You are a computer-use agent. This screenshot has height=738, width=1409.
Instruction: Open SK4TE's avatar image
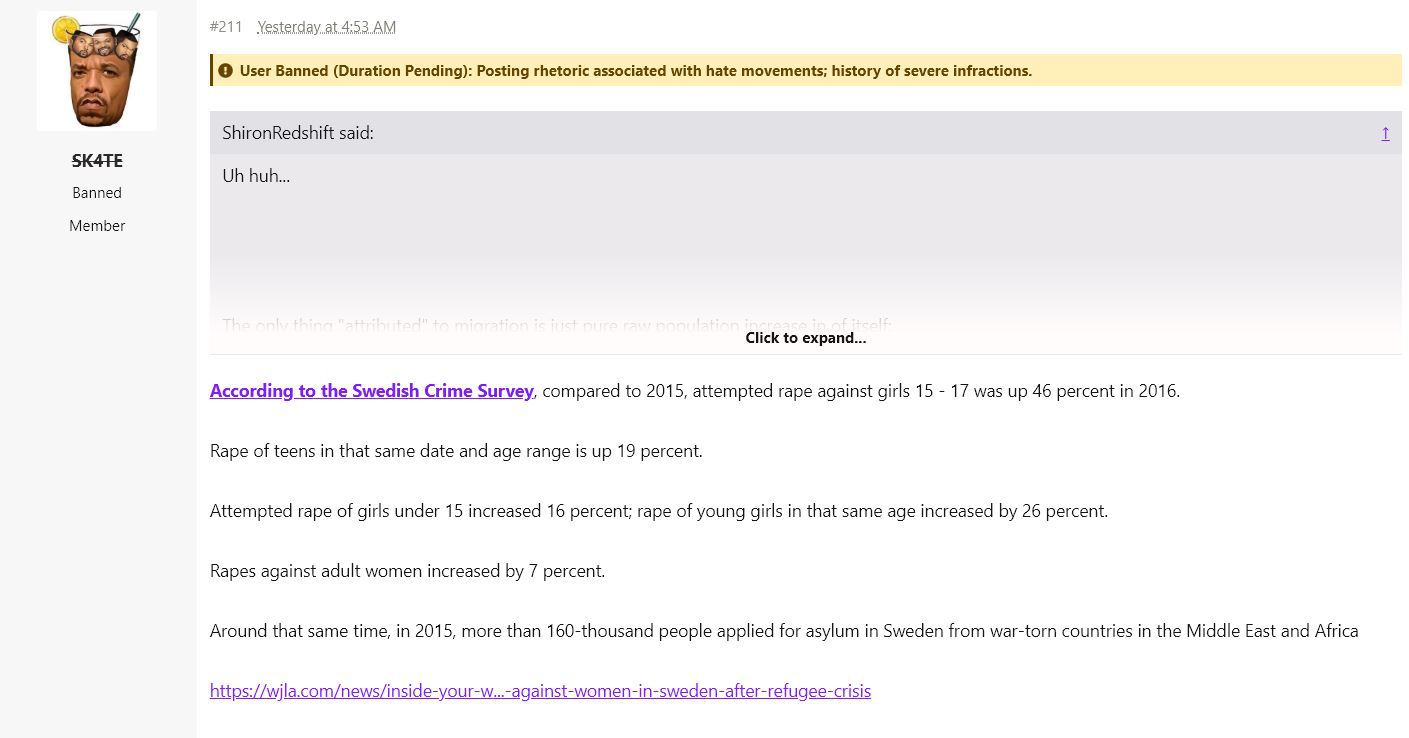click(x=97, y=71)
